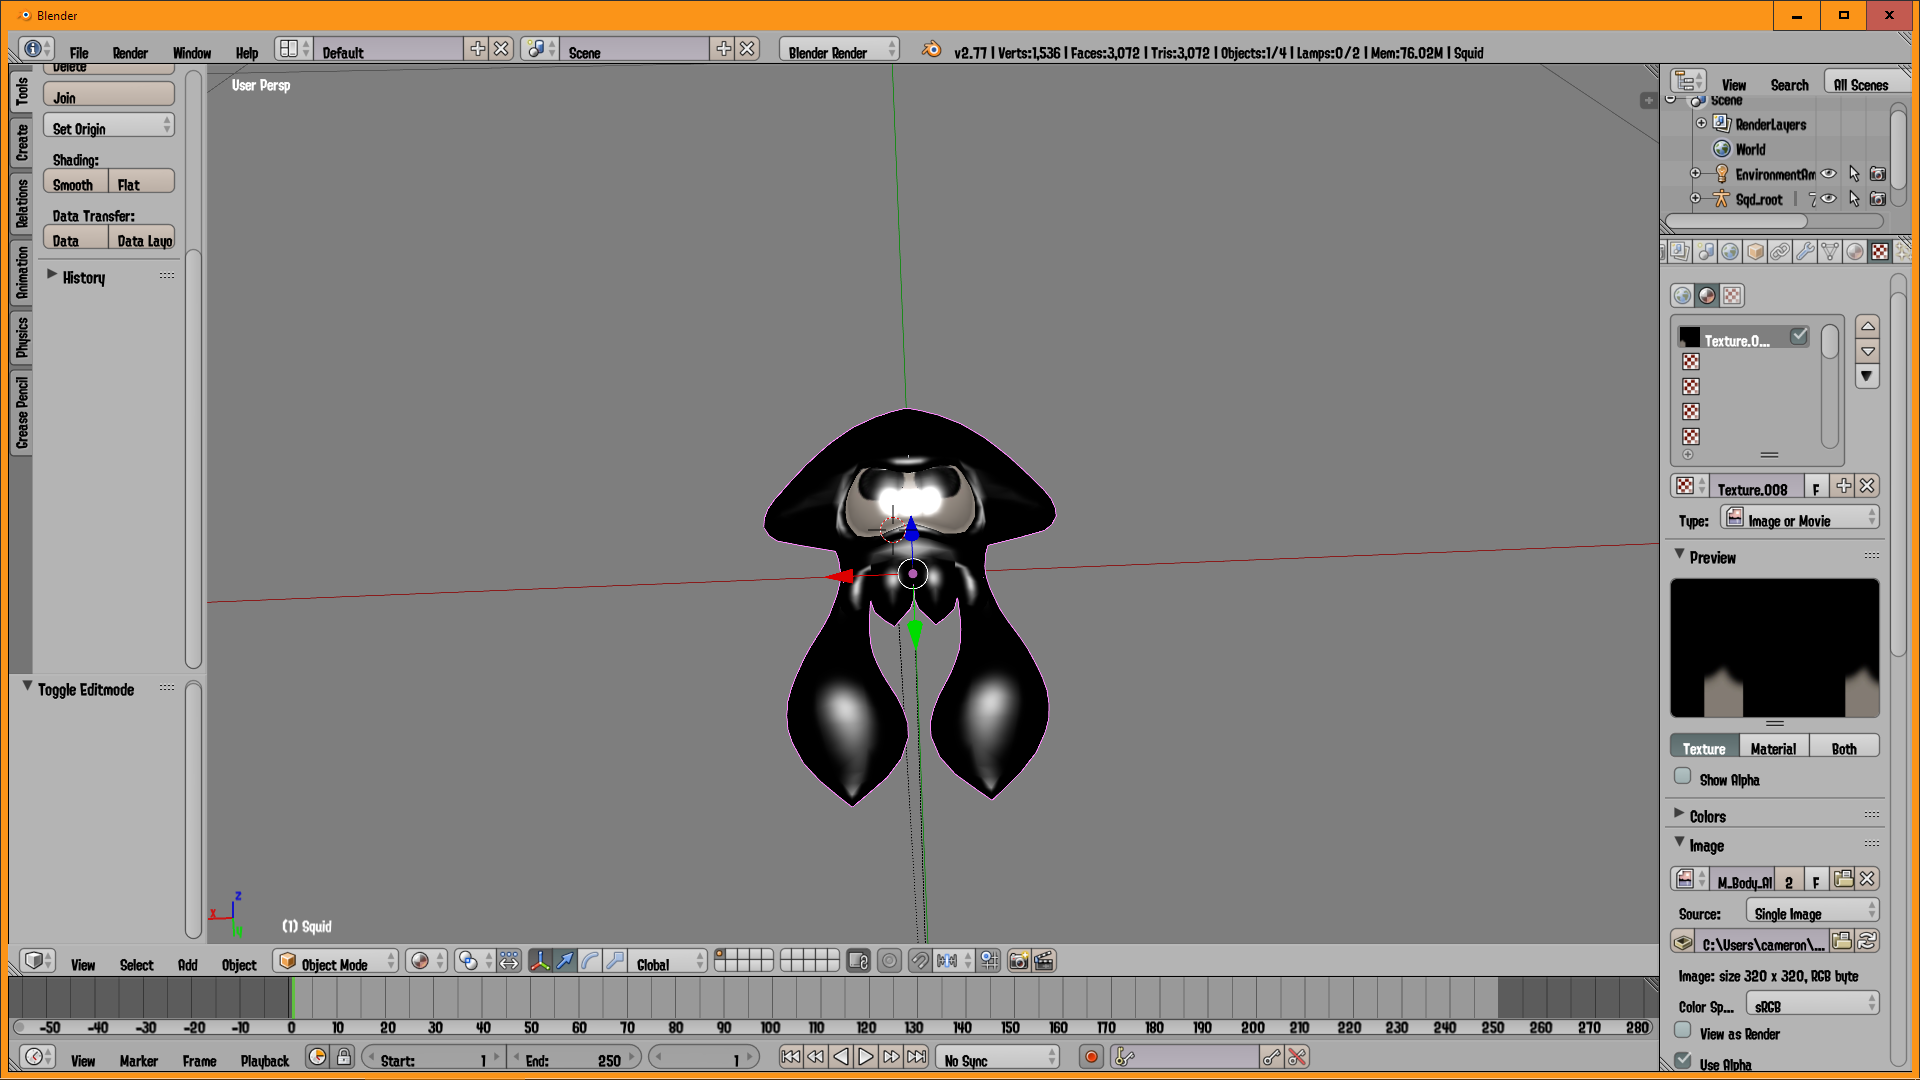
Task: Click the record keyframe red button
Action: [1091, 1057]
